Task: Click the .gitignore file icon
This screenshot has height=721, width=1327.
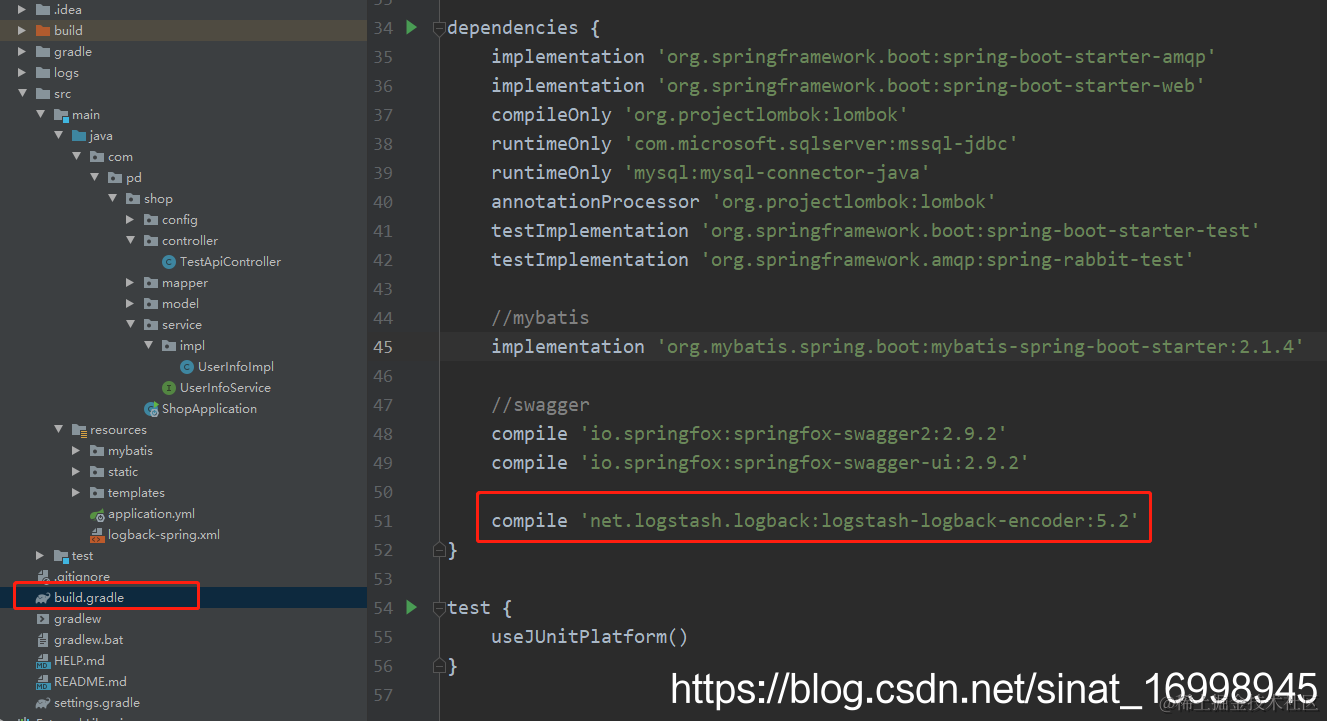Action: point(43,577)
